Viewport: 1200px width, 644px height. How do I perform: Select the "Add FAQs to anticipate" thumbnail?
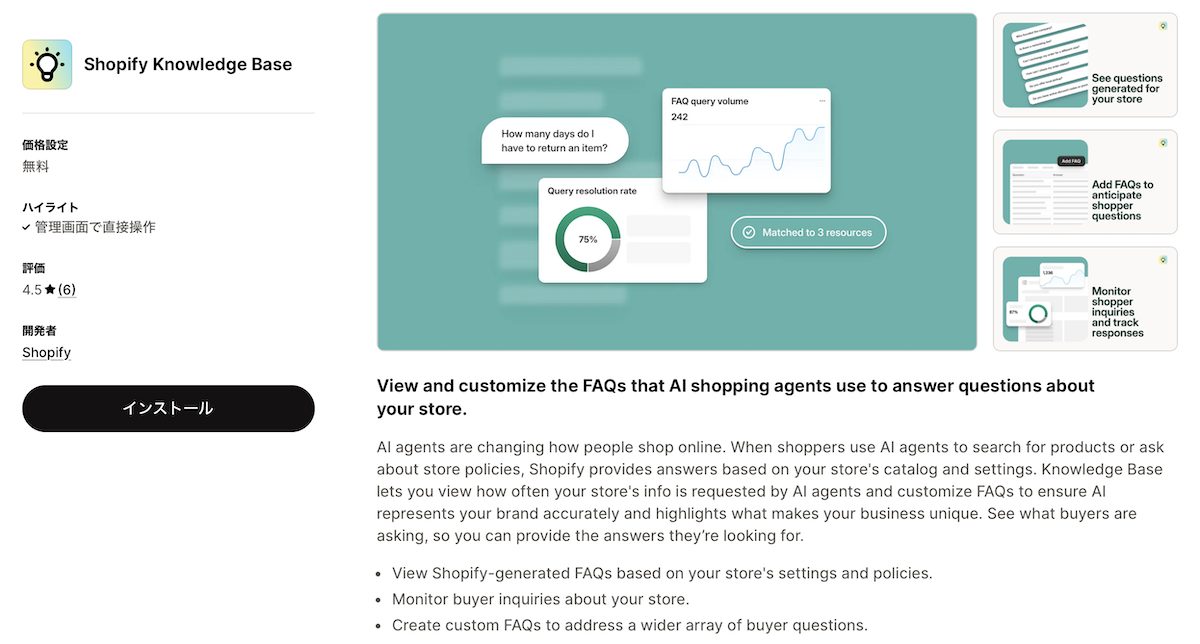(x=1085, y=182)
